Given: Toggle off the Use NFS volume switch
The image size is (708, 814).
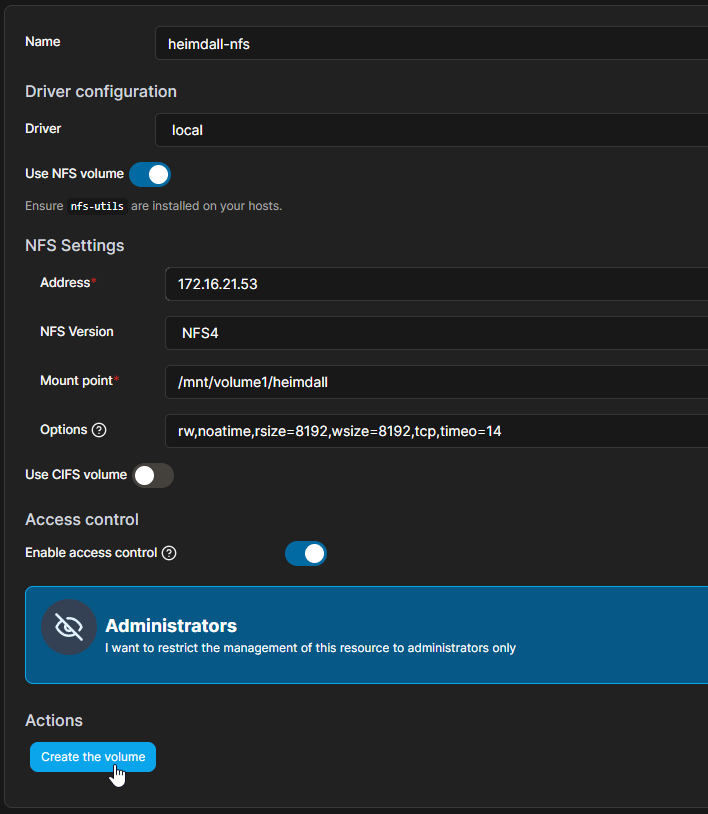Looking at the screenshot, I should [x=150, y=174].
